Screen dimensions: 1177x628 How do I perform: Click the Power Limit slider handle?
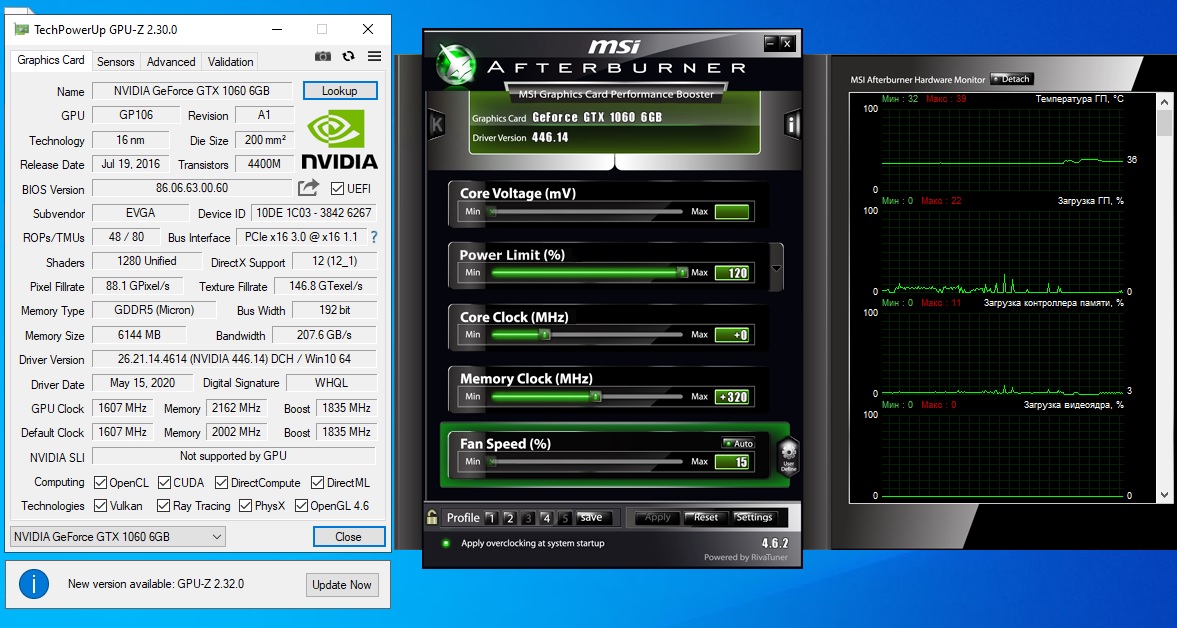(682, 272)
